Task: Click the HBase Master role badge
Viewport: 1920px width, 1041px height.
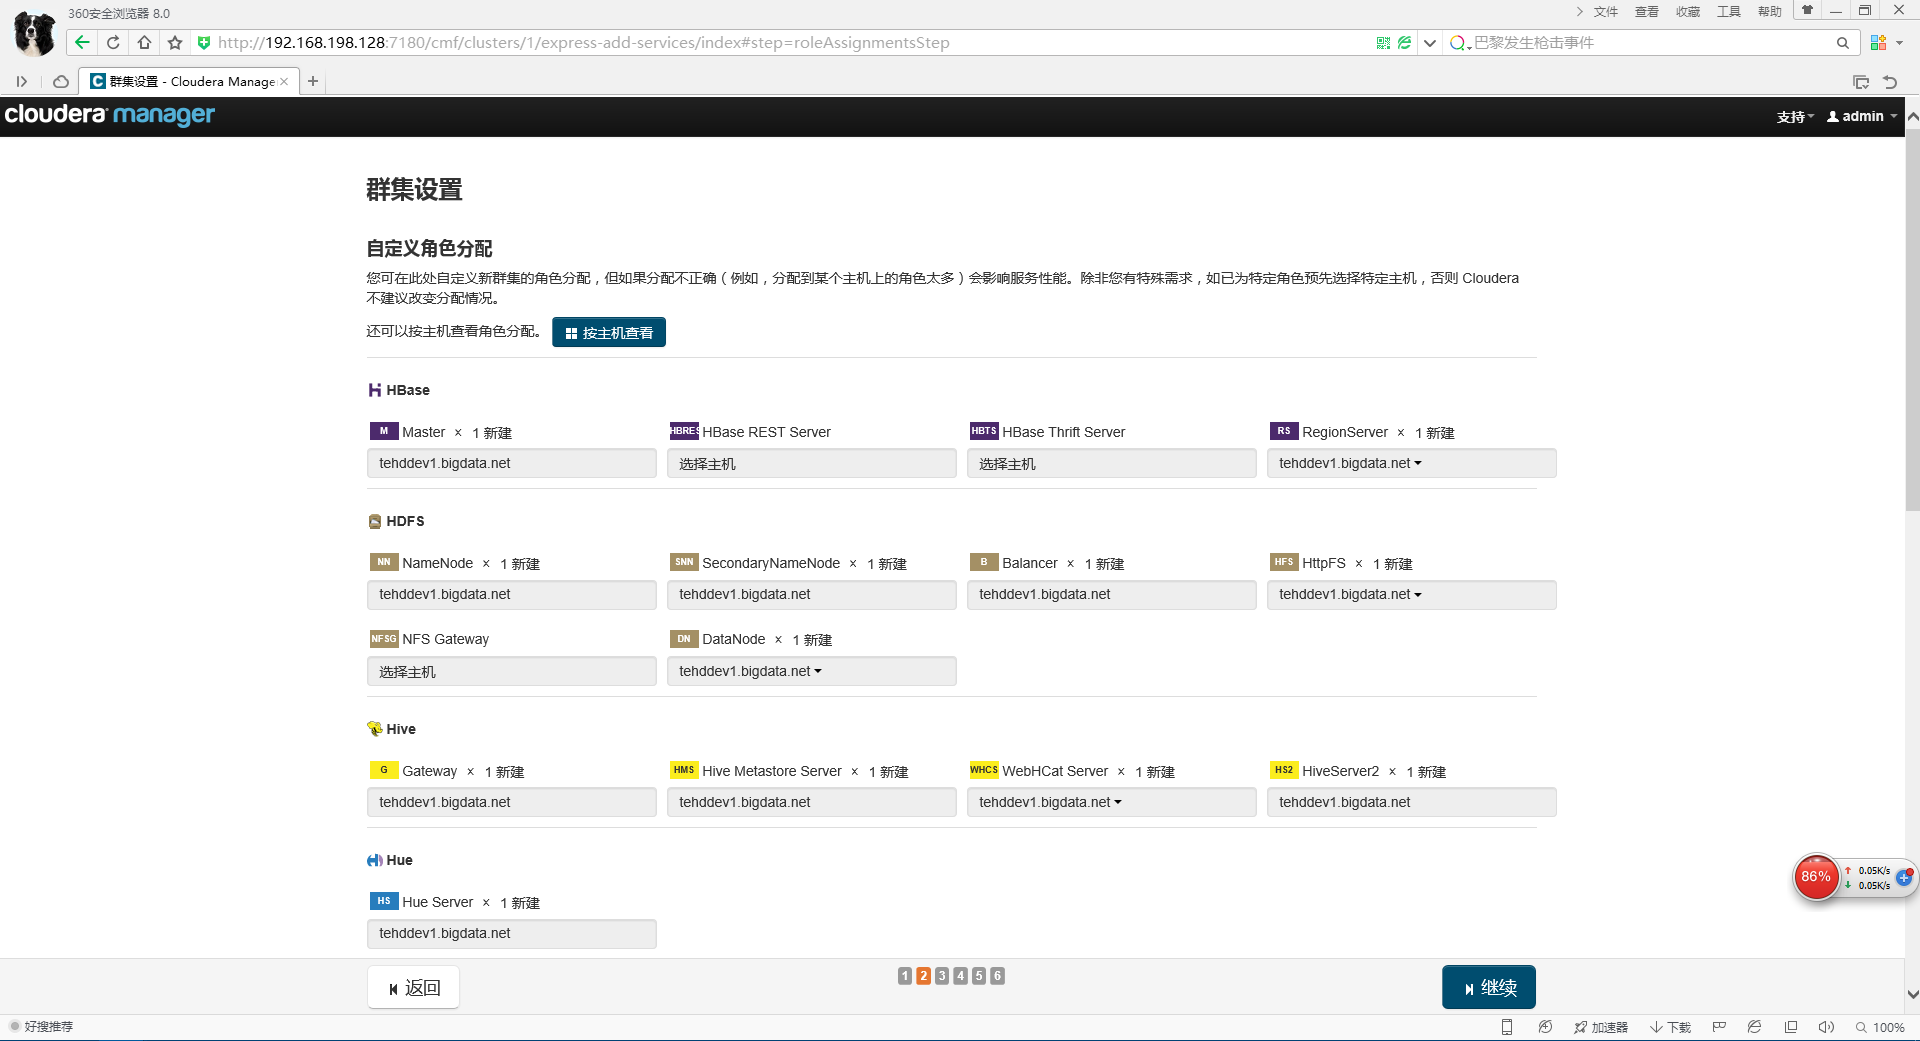Action: tap(384, 431)
